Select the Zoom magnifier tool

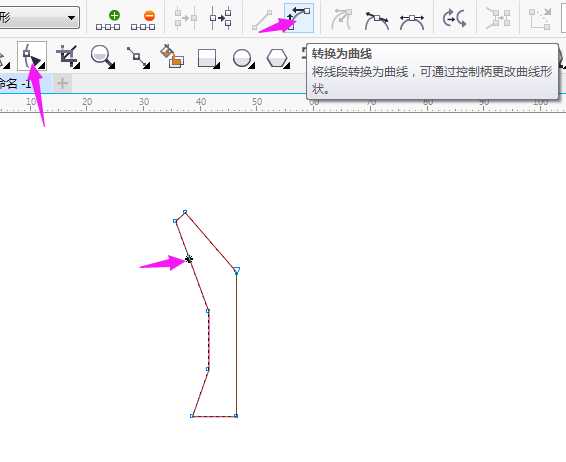(103, 57)
